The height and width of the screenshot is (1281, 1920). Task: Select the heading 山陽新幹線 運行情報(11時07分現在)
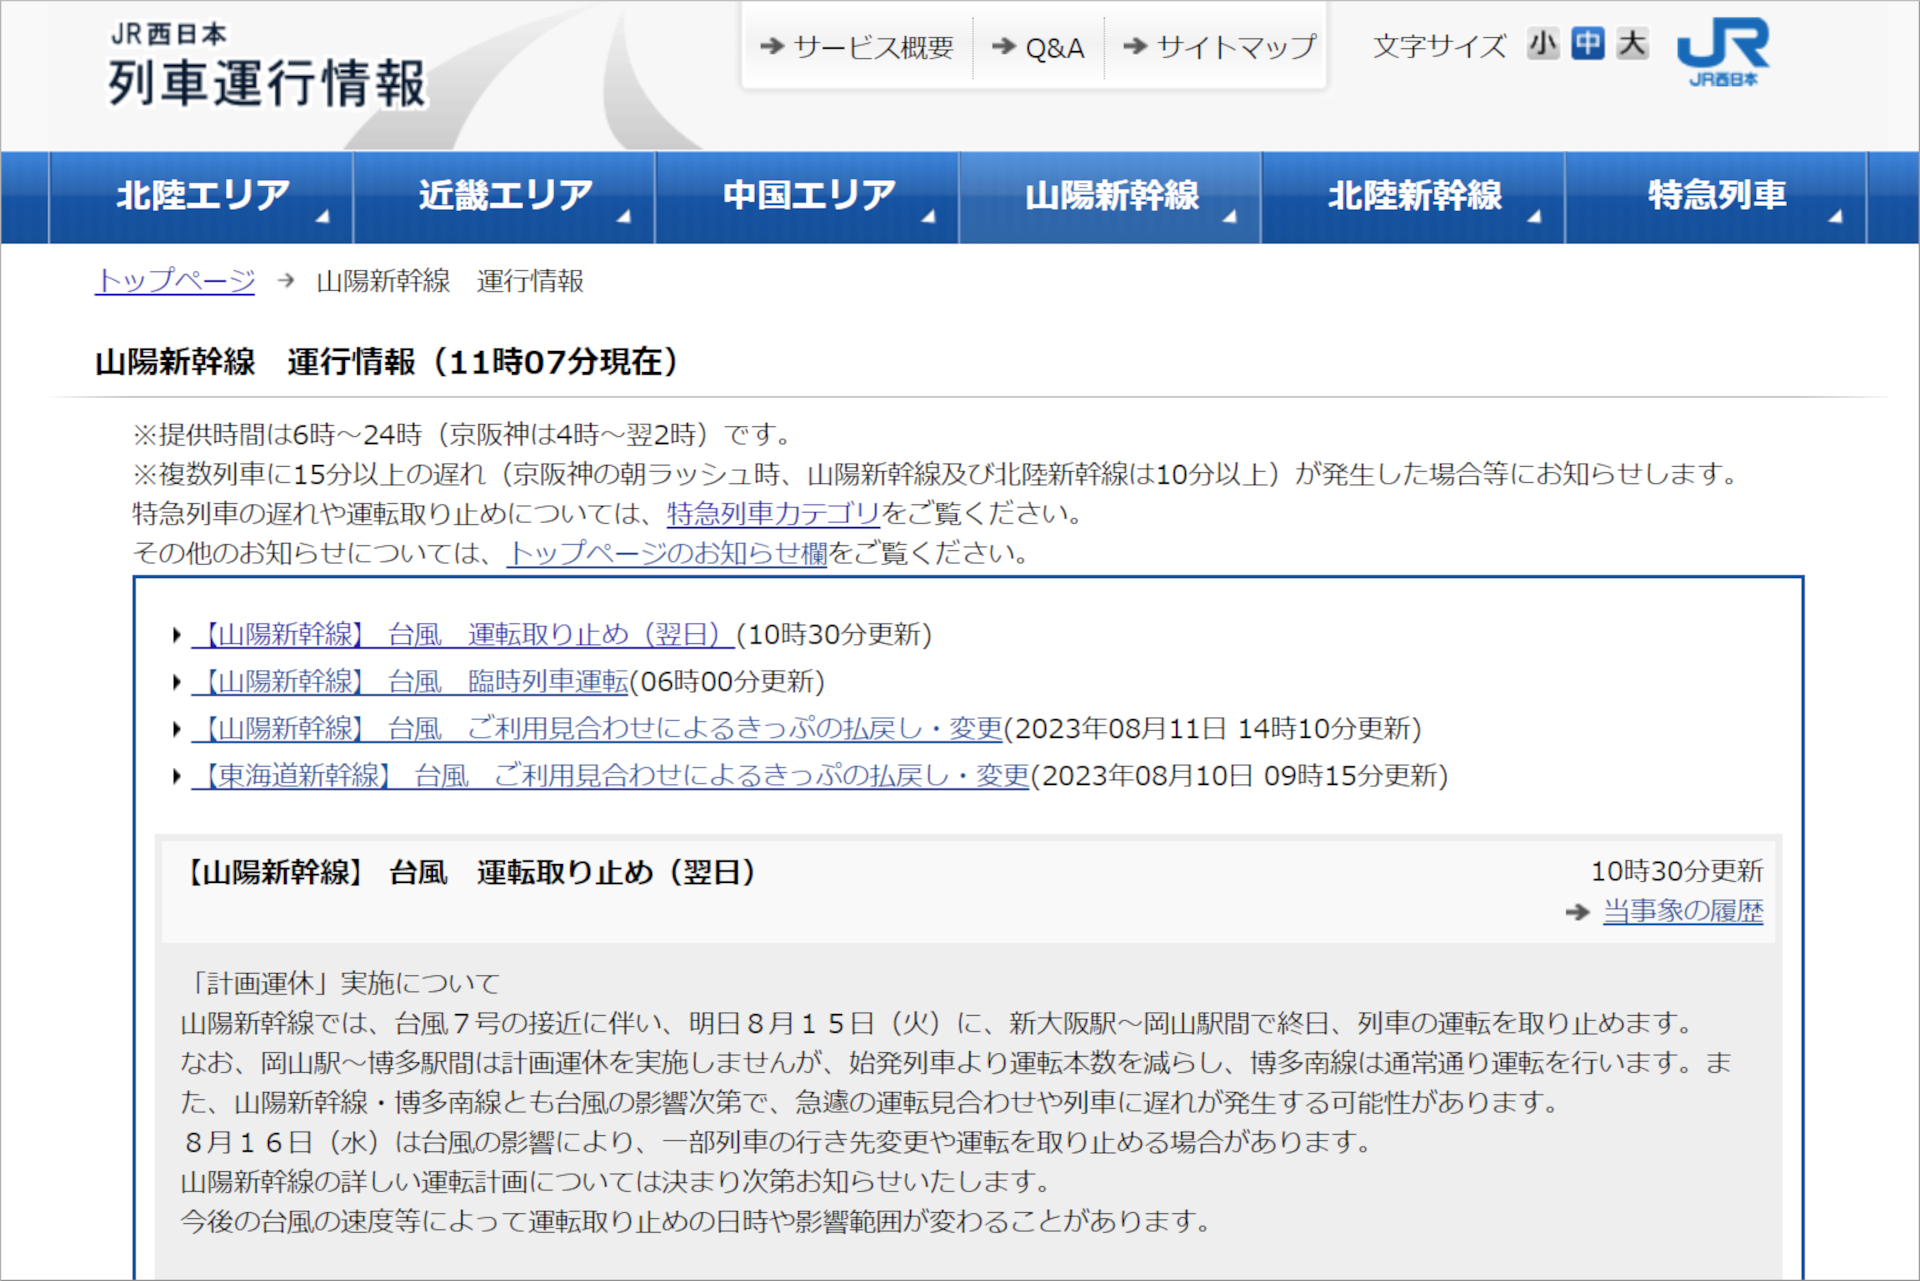click(387, 362)
